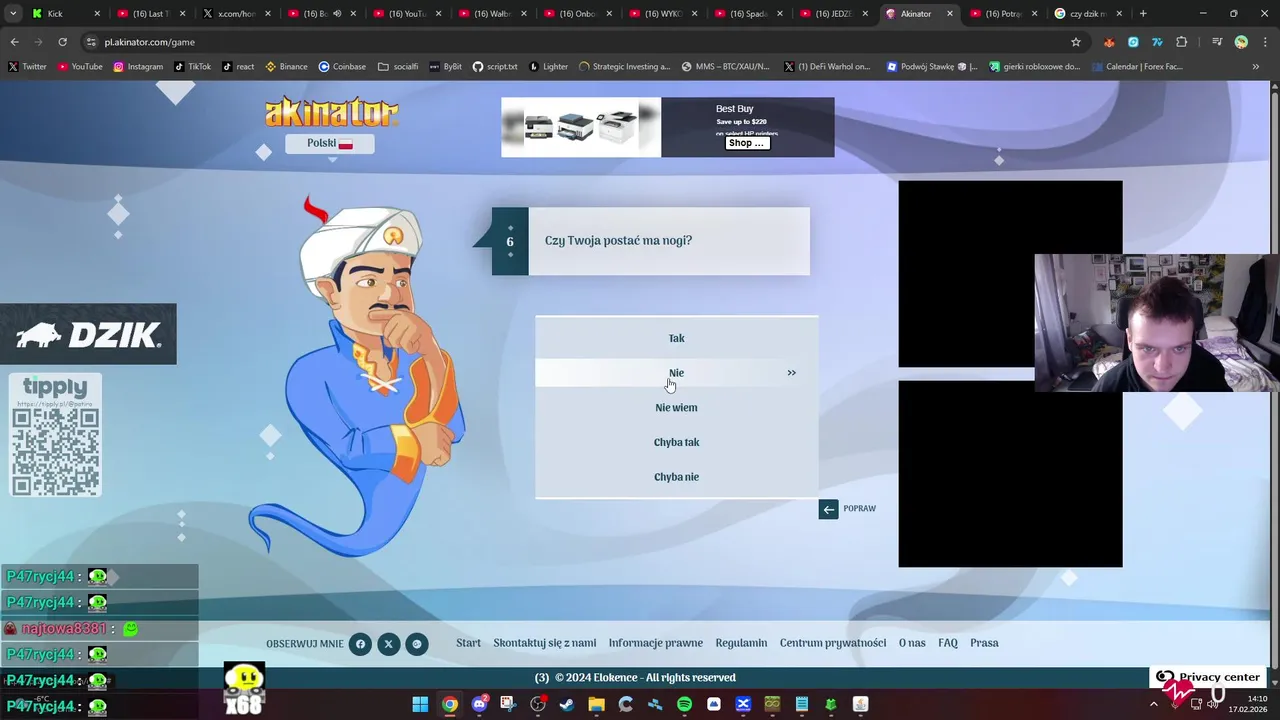The image size is (1280, 720).
Task: Click the address bar showing pl.akinator.com/game
Action: [x=575, y=42]
